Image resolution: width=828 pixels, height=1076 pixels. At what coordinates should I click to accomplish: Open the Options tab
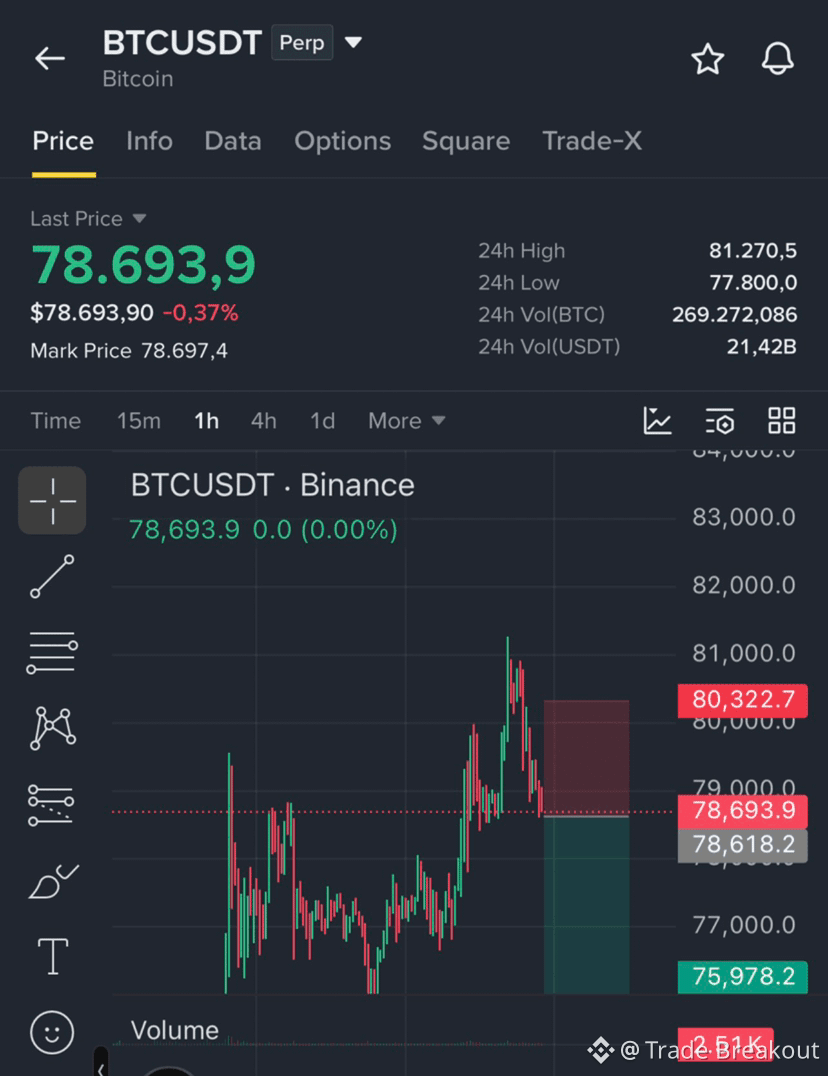tap(342, 141)
